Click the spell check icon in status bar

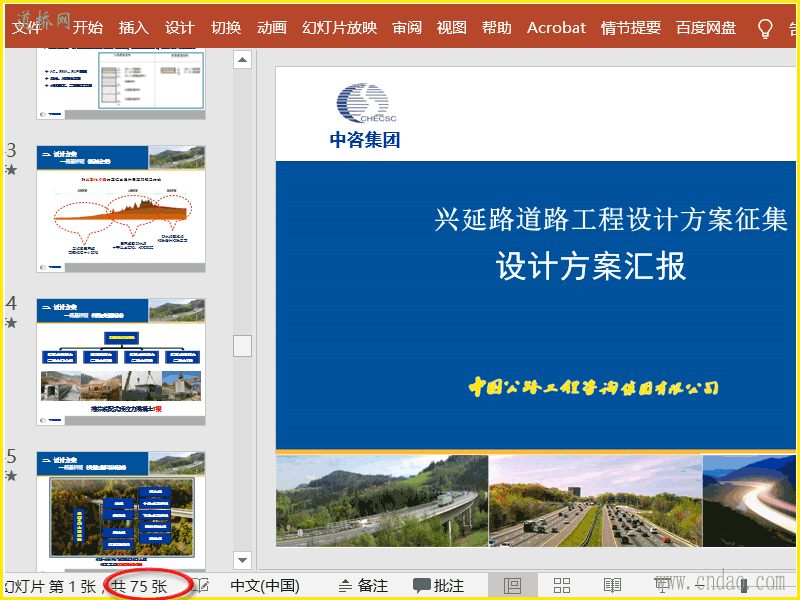[x=202, y=586]
